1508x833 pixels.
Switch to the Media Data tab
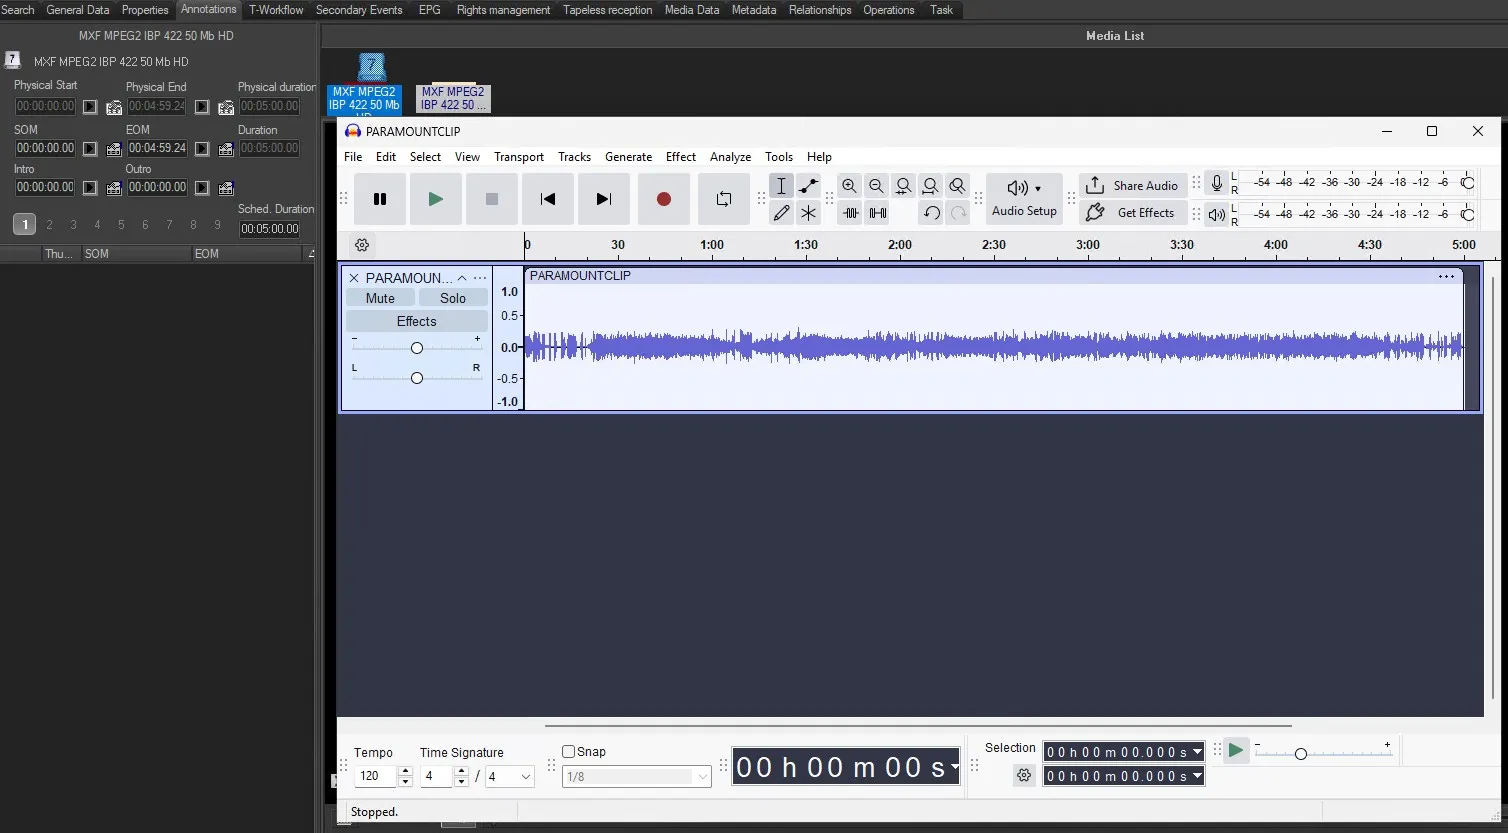[691, 10]
